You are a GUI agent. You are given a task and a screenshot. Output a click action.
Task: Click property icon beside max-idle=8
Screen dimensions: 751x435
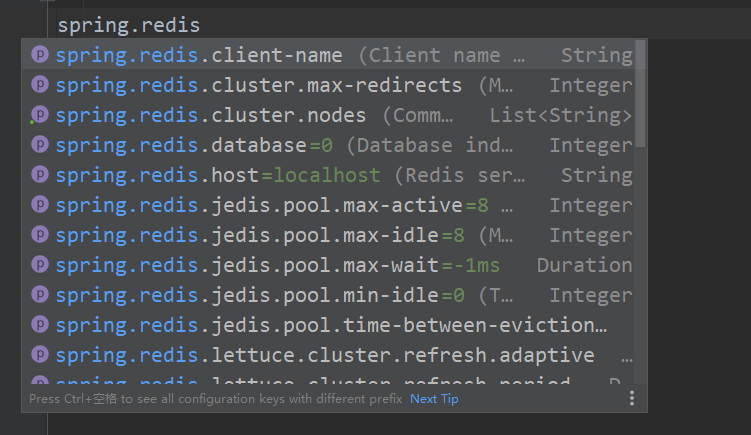point(40,235)
